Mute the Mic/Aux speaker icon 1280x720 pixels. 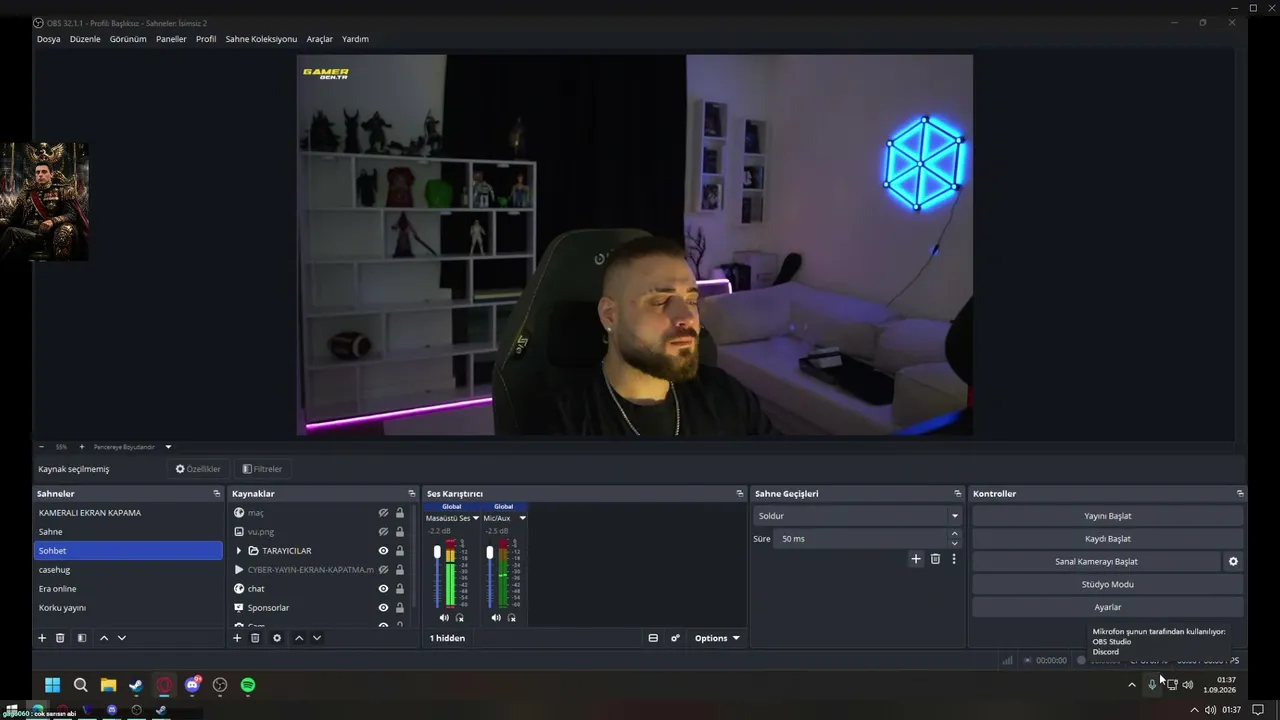click(496, 617)
